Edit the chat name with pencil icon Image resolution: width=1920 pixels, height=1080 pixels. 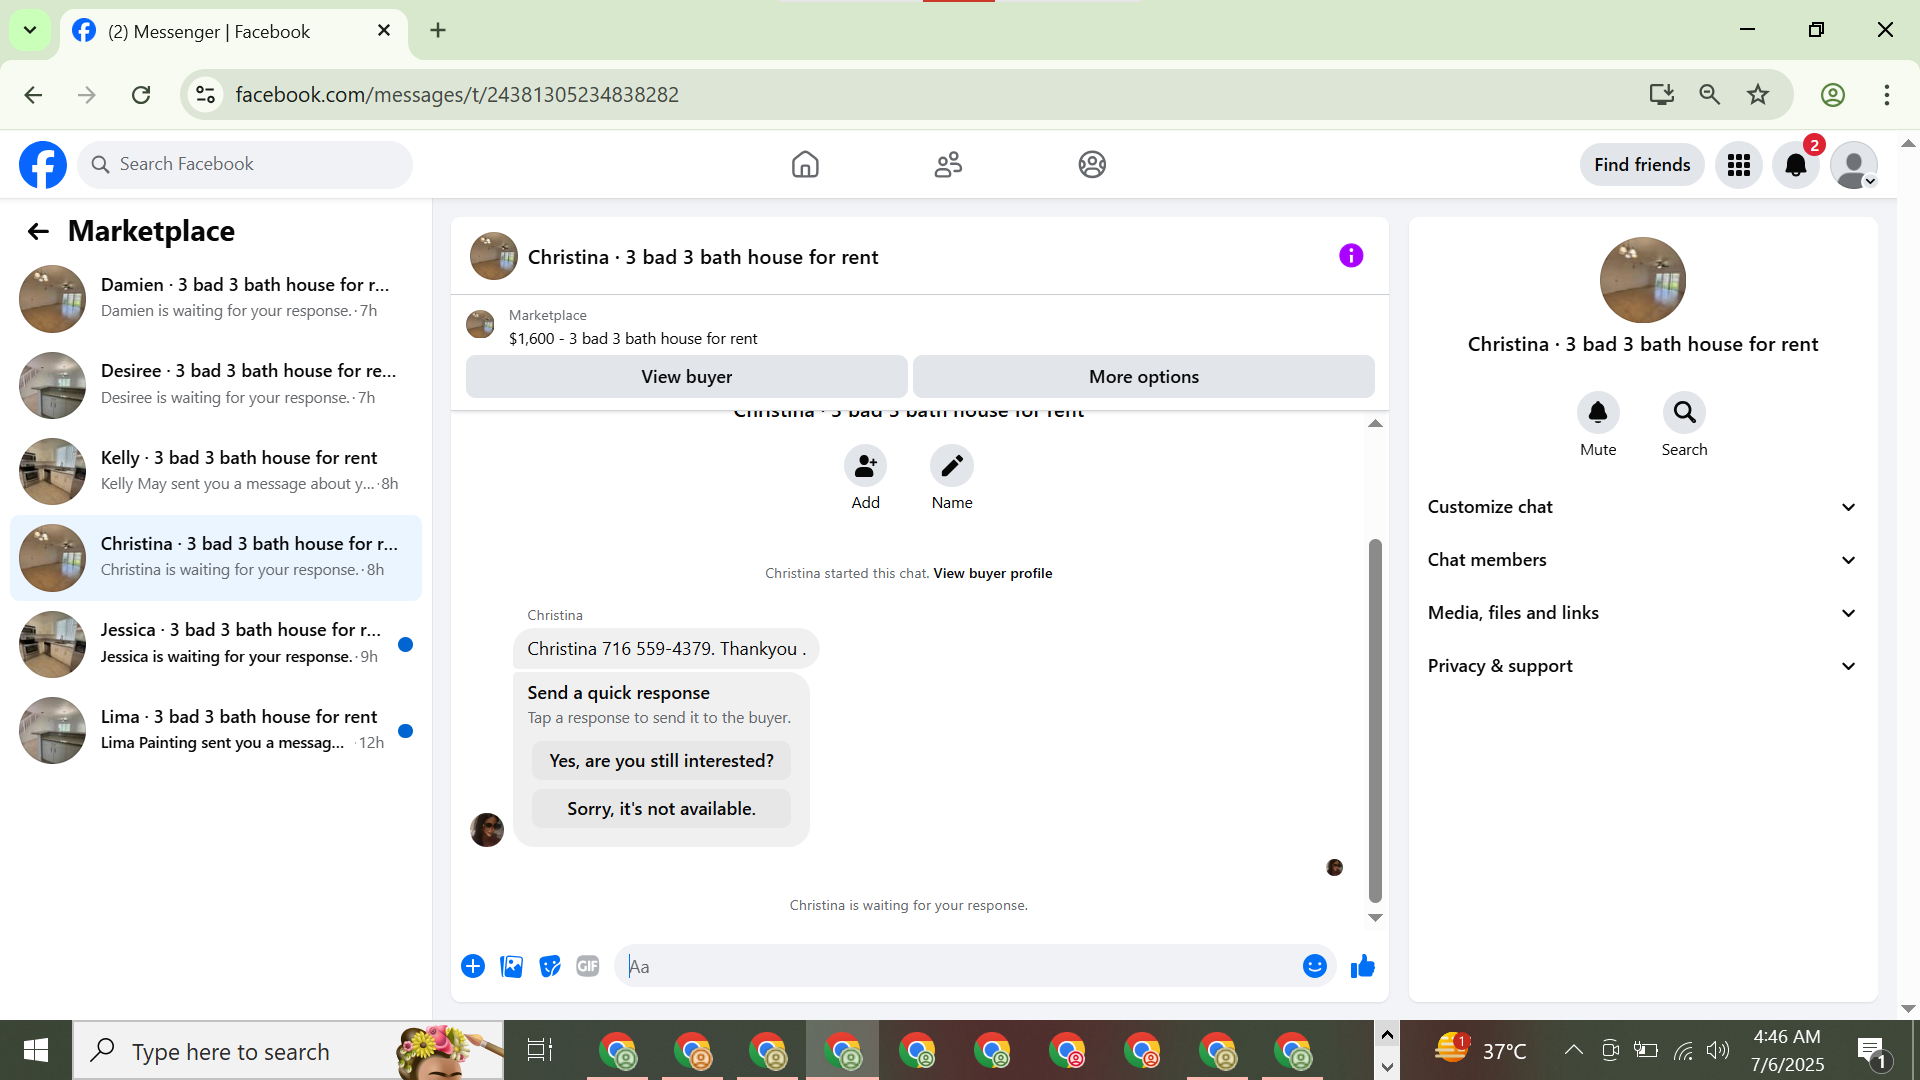click(x=952, y=466)
